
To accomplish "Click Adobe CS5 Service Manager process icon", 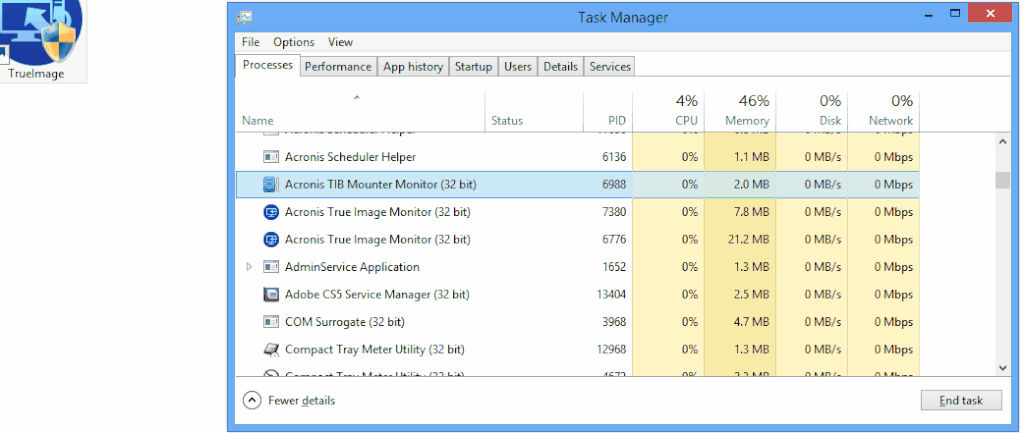I will pos(270,295).
